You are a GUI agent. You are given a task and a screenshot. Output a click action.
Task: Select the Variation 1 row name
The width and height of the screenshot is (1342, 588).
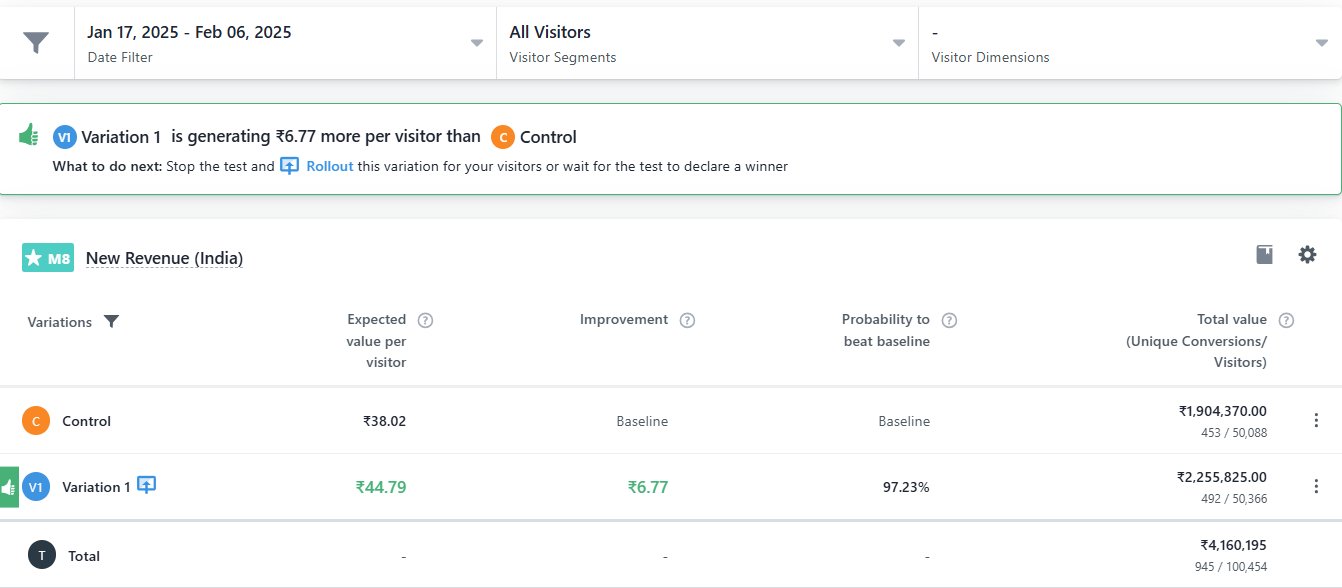[96, 487]
